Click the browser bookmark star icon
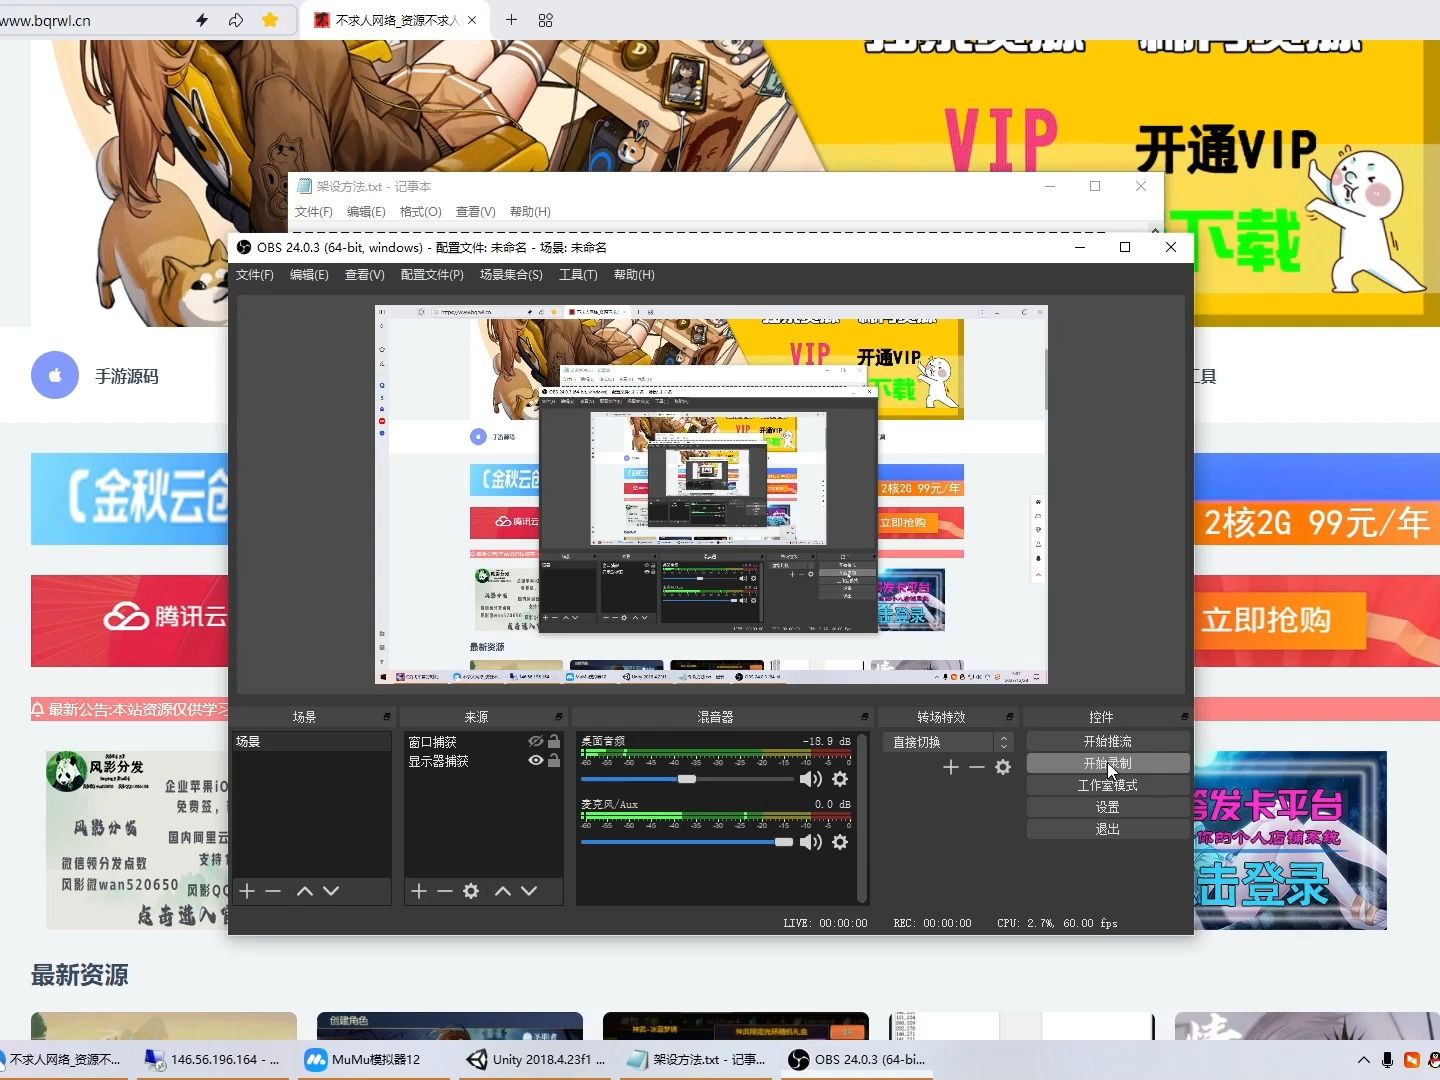This screenshot has width=1440, height=1080. [270, 20]
